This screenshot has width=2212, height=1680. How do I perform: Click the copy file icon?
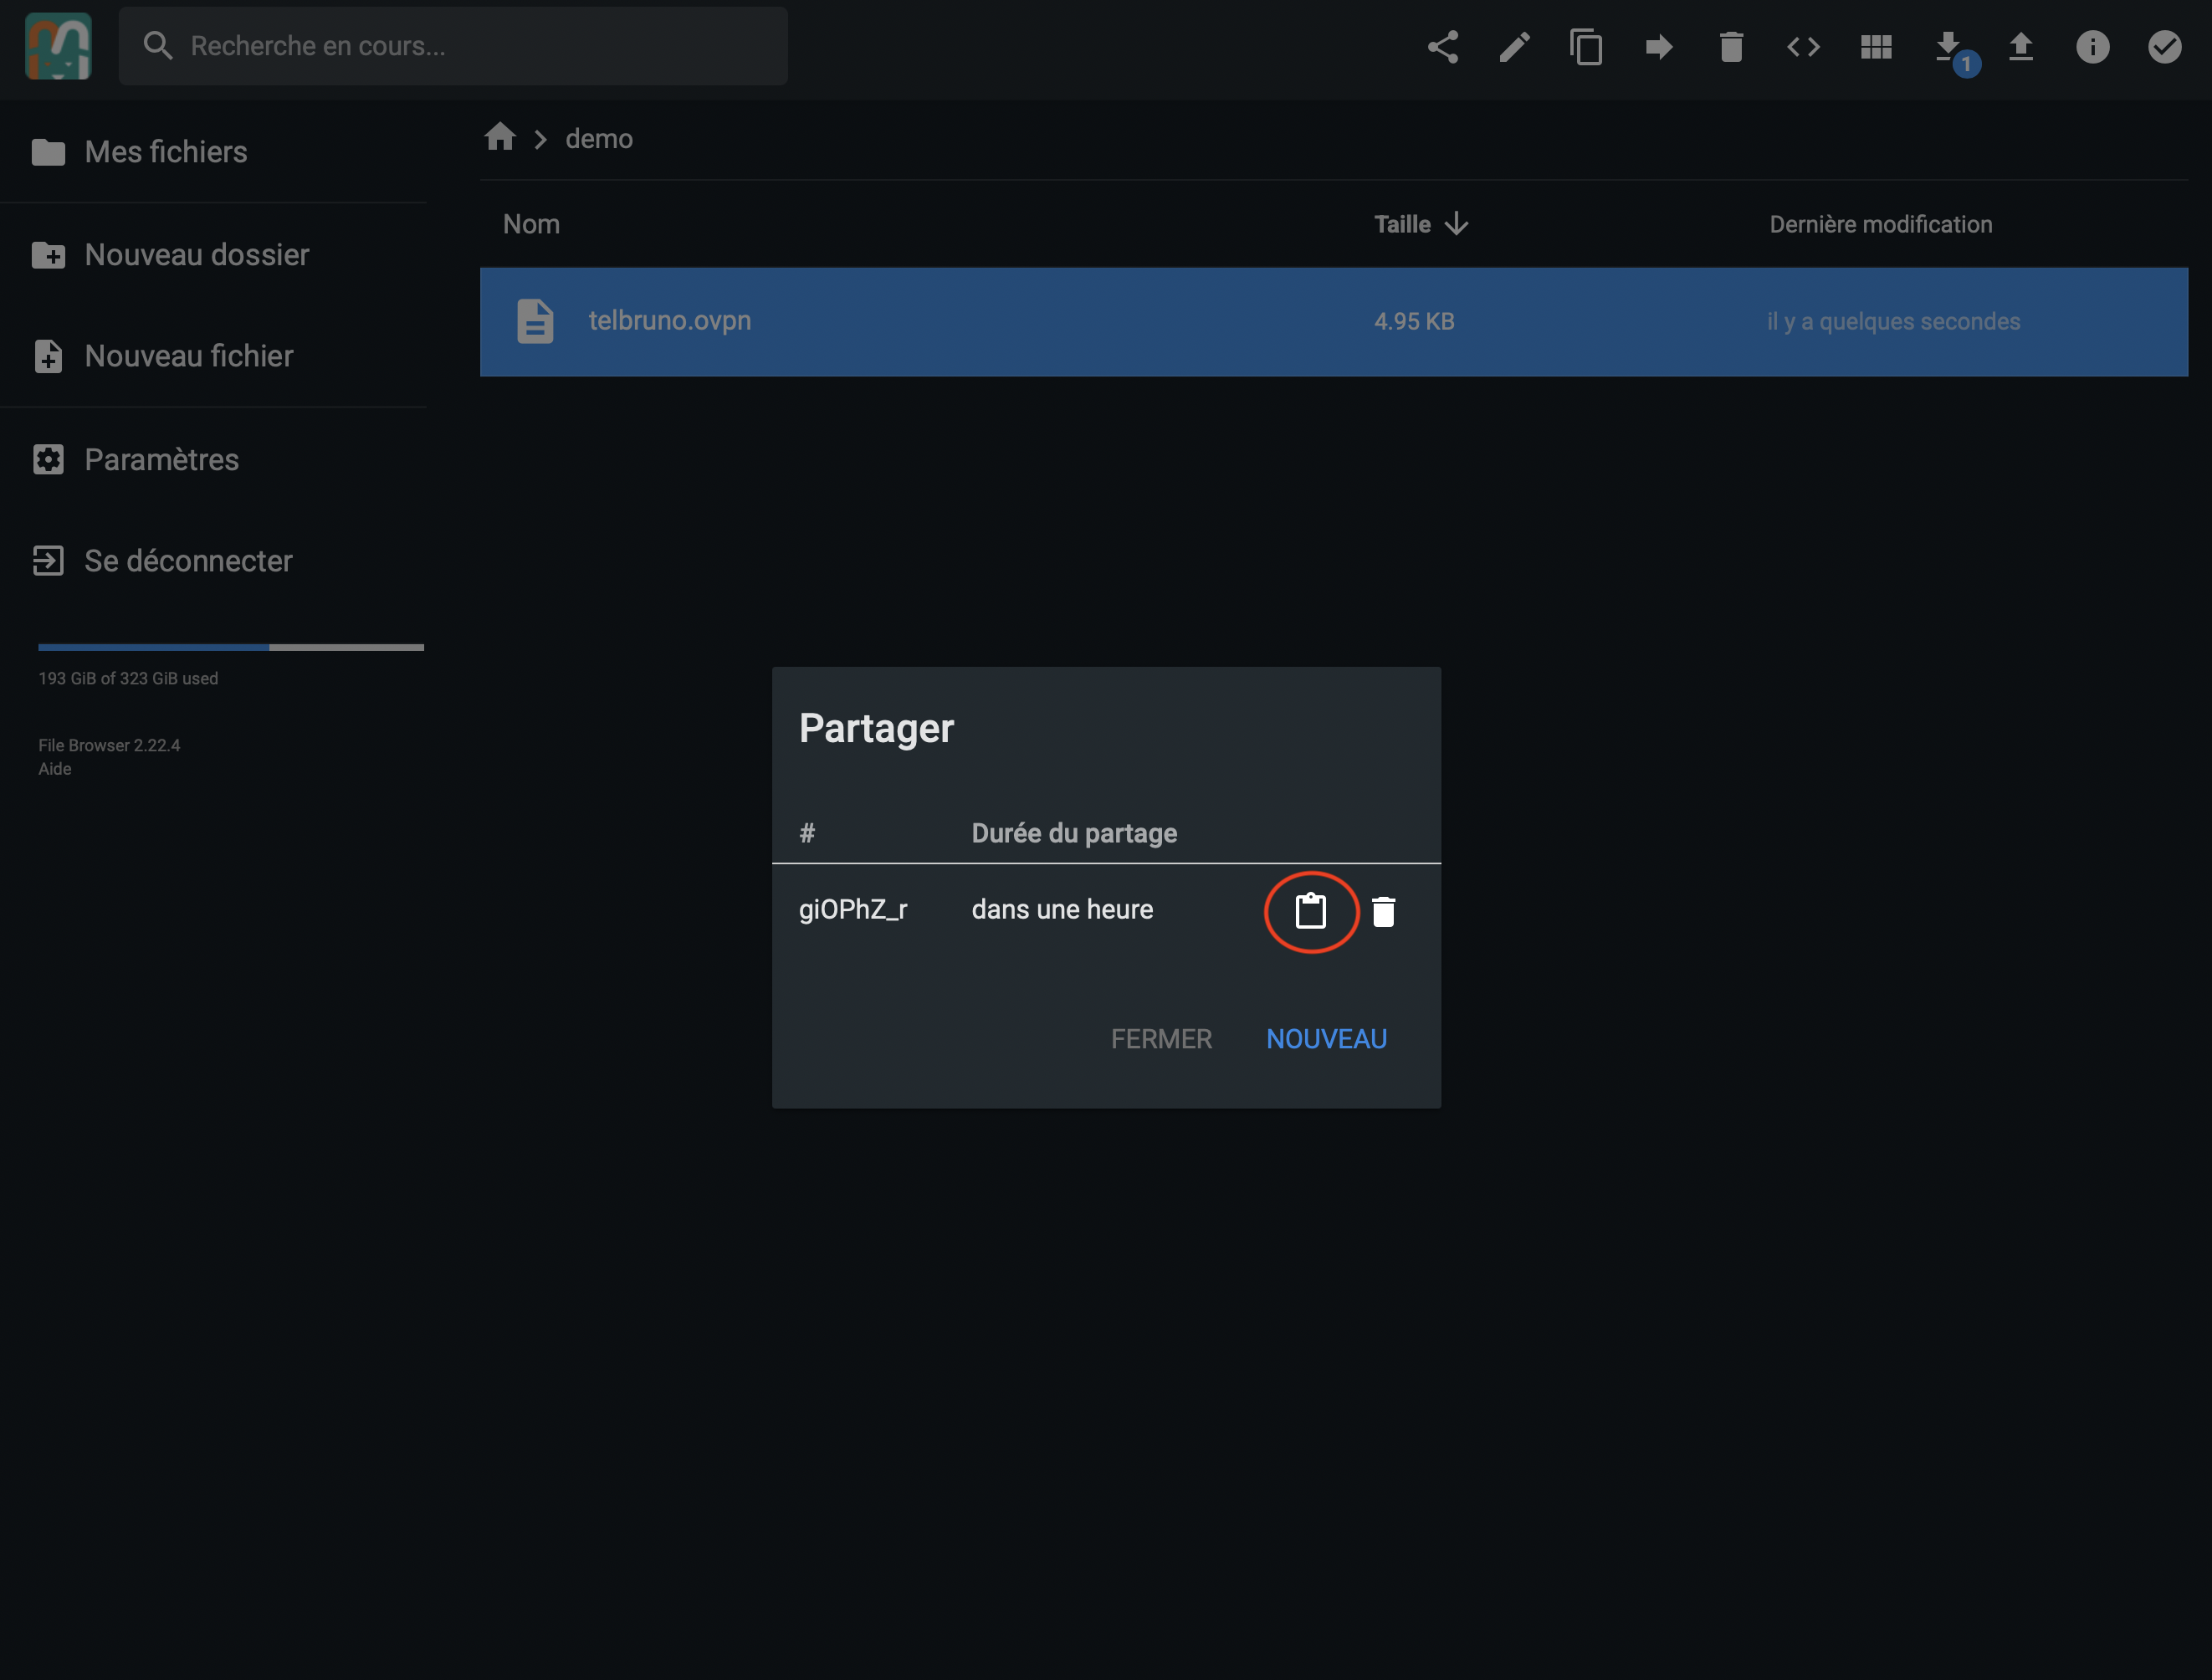click(x=1586, y=47)
